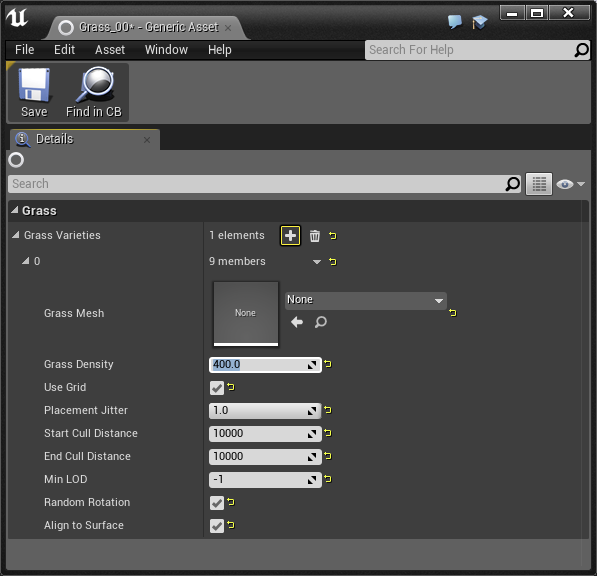Viewport: 597px width, 576px height.
Task: Open the tutorials graduation cap icon
Action: coord(479,22)
